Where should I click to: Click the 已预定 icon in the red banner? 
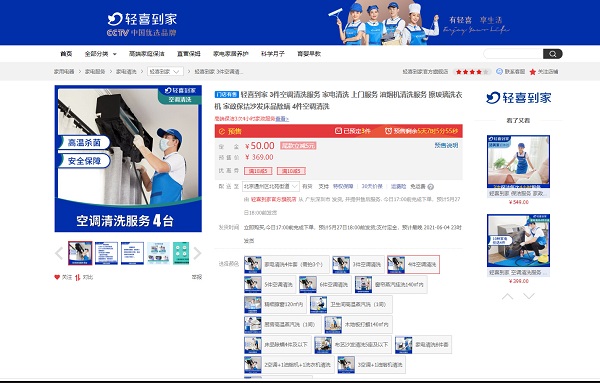(x=338, y=131)
